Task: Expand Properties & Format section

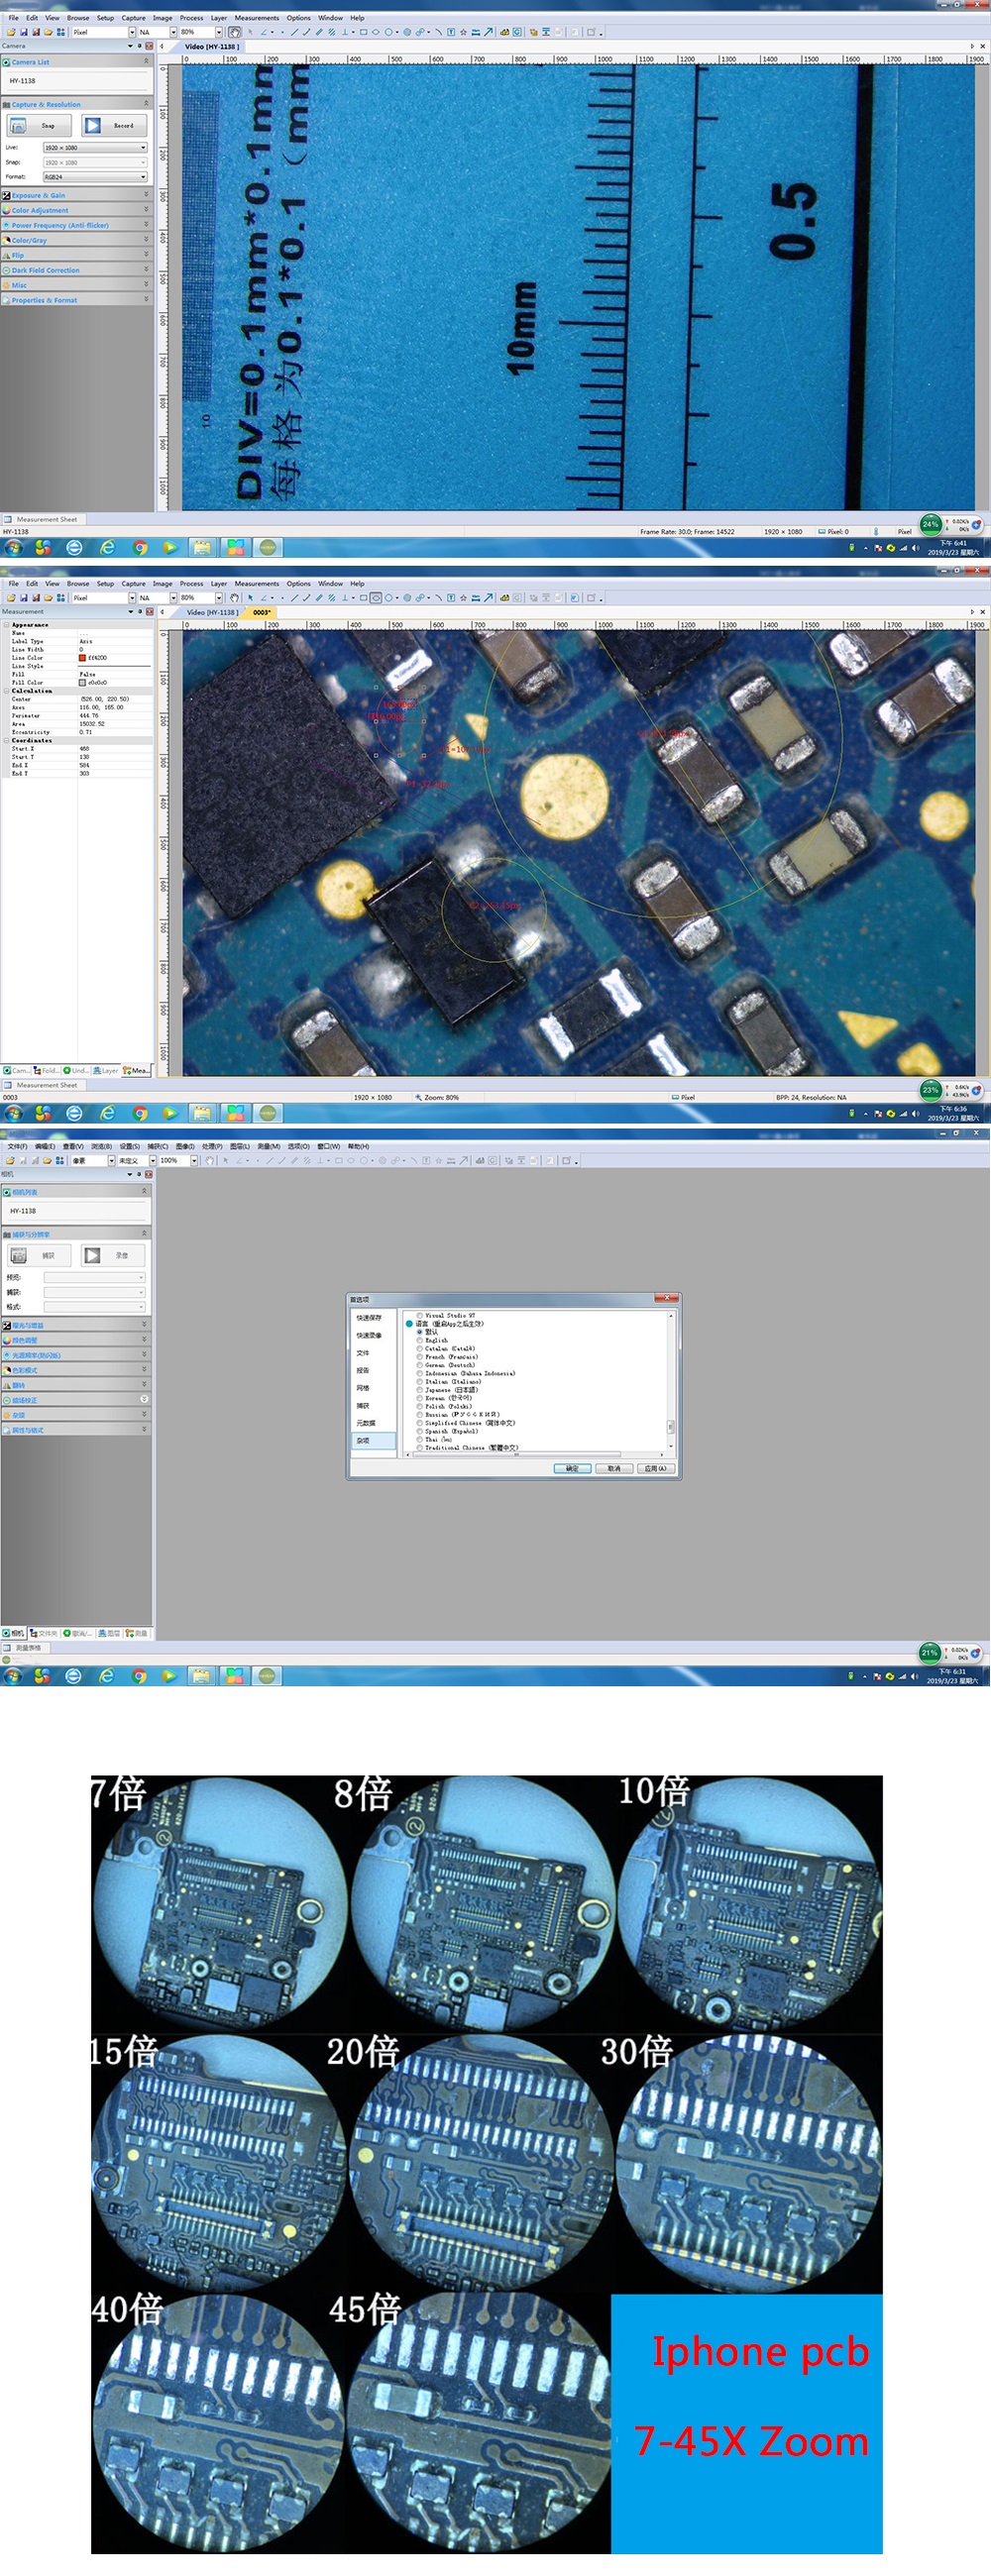Action: coord(76,300)
